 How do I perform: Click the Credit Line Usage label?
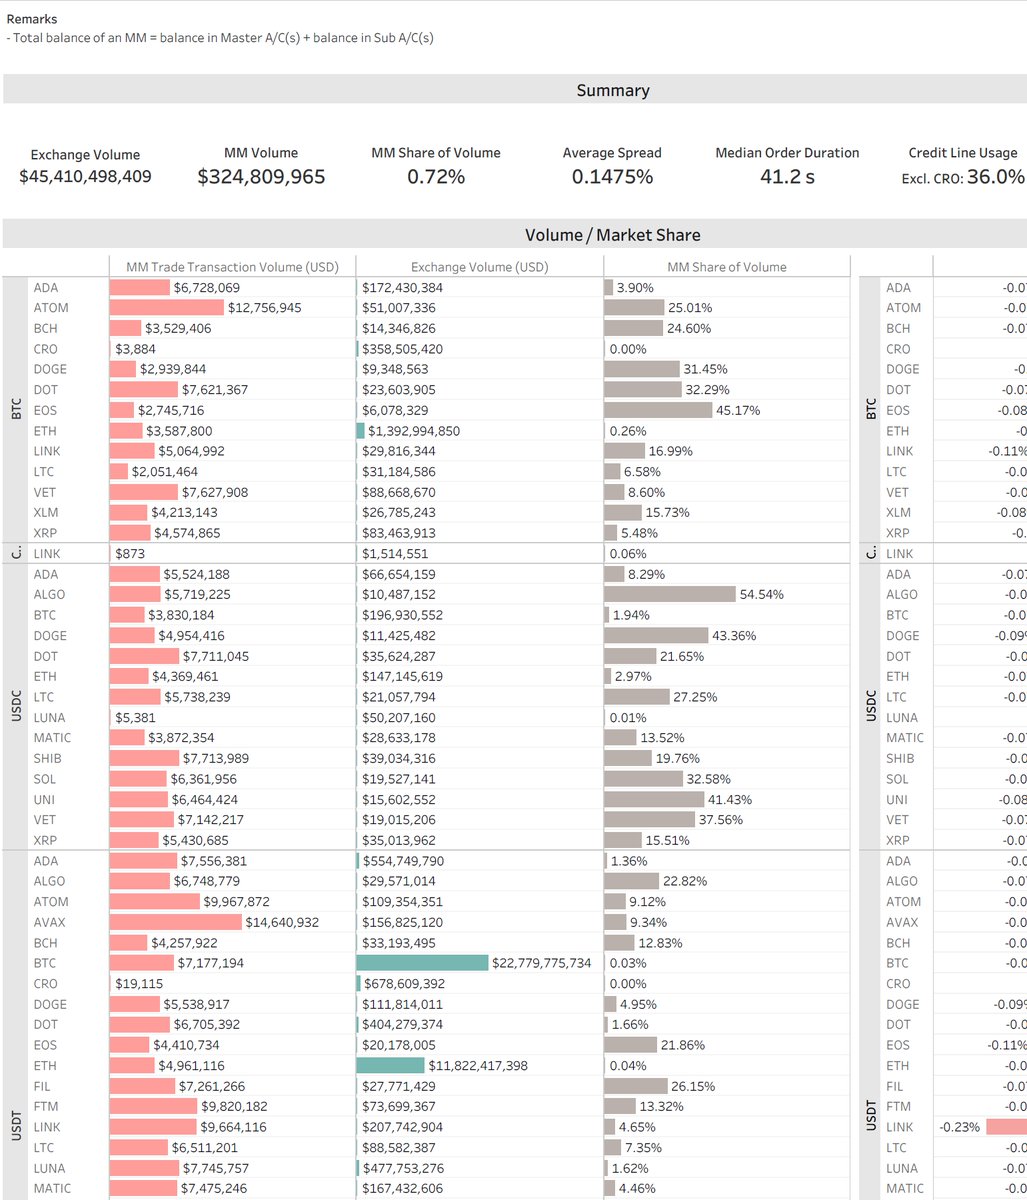click(x=963, y=153)
